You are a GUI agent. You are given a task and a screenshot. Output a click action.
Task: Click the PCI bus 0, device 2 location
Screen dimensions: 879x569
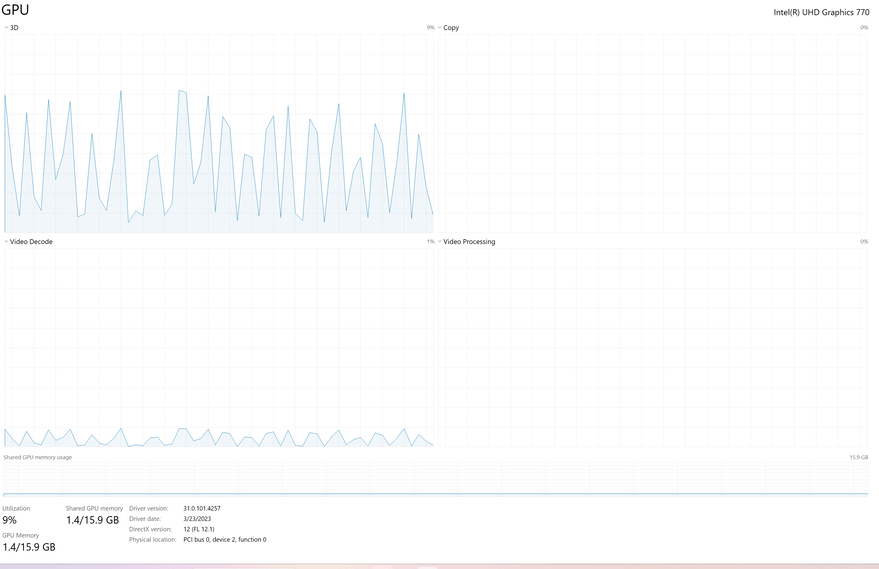pyautogui.click(x=225, y=539)
